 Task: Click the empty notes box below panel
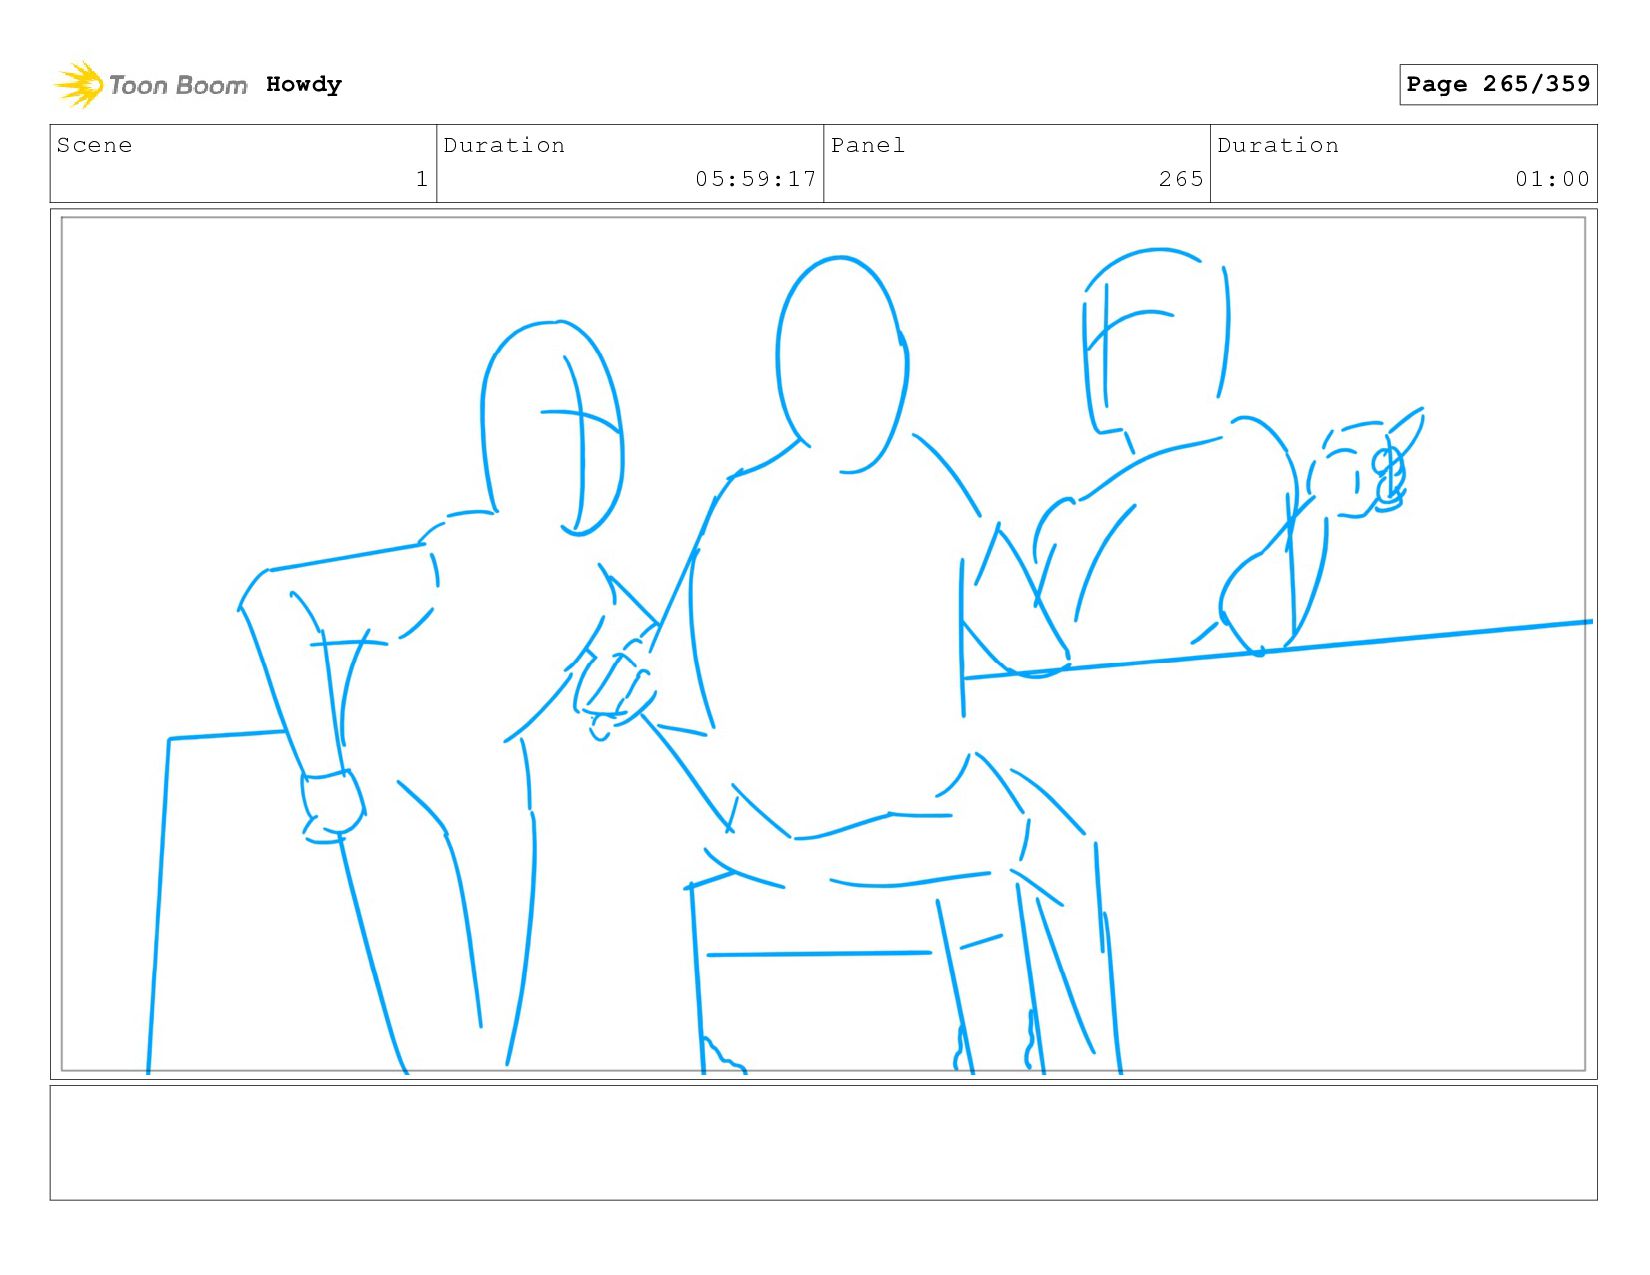tap(823, 1143)
